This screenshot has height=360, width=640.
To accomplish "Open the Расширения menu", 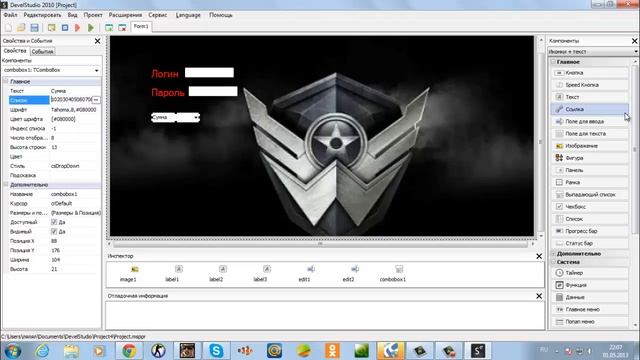I will pos(125,15).
